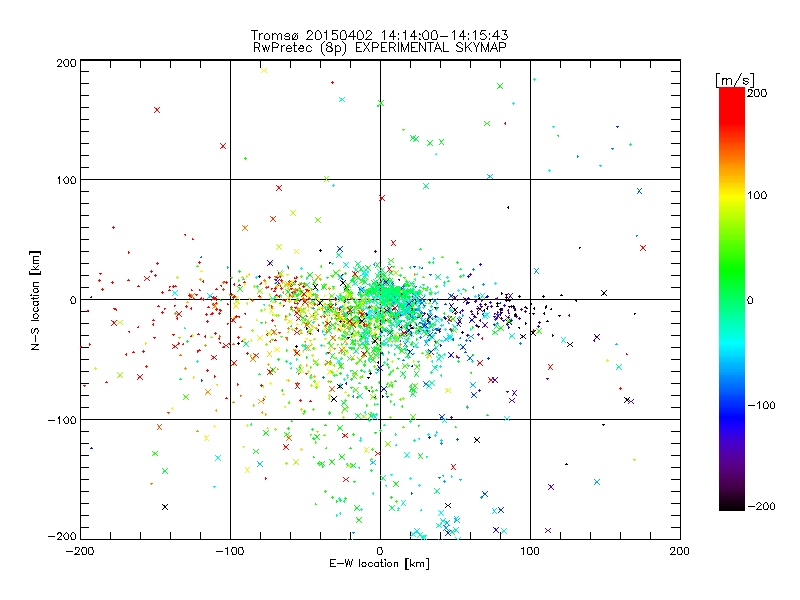Image resolution: width=800 pixels, height=600 pixels.
Task: Click the subtitle 'RwPretec (8p) EXPERIMENTAL SKYMAP'
Action: pos(380,47)
